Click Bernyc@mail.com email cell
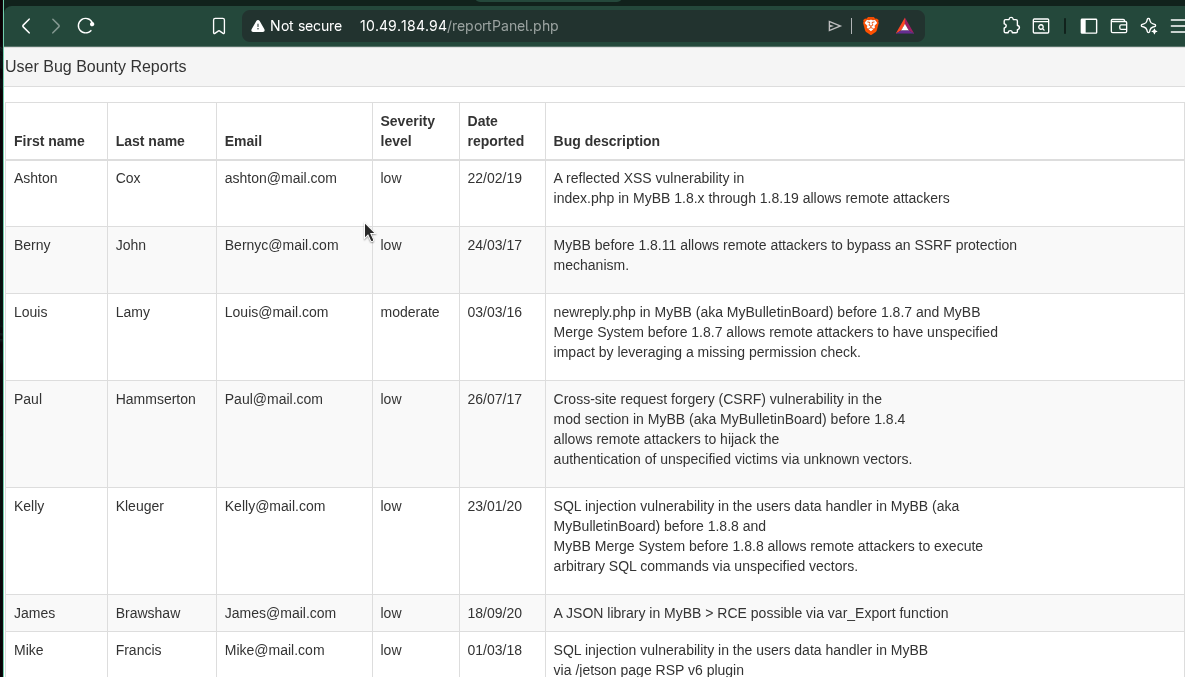This screenshot has height=677, width=1185. pyautogui.click(x=281, y=246)
